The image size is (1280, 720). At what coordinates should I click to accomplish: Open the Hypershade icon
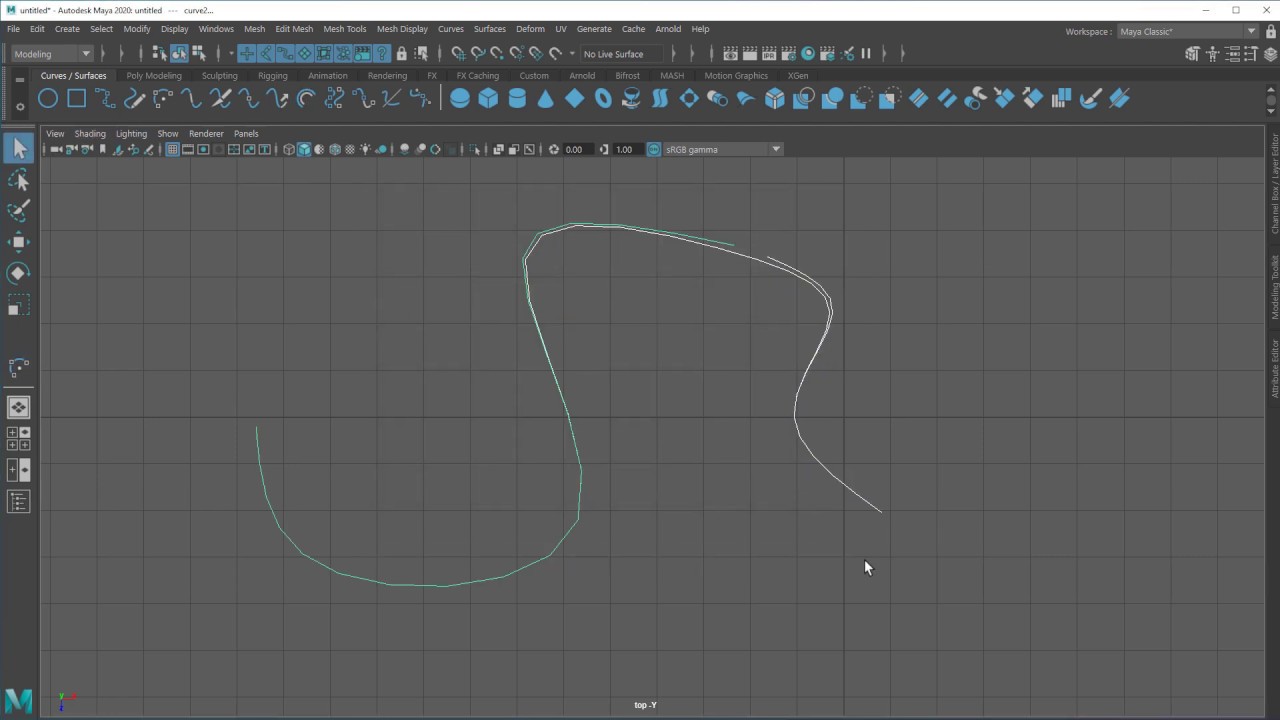(x=808, y=54)
